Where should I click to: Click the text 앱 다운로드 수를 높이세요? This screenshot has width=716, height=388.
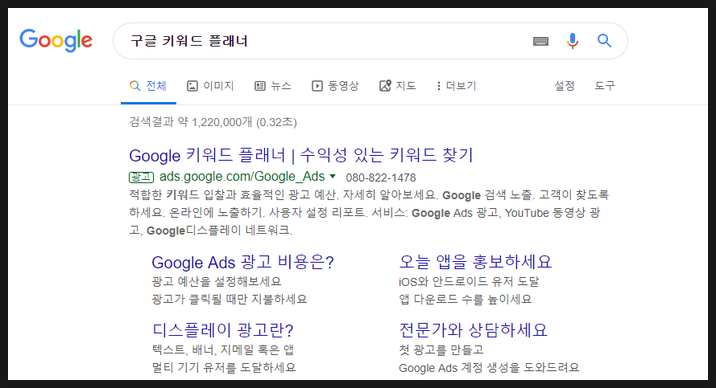(465, 299)
